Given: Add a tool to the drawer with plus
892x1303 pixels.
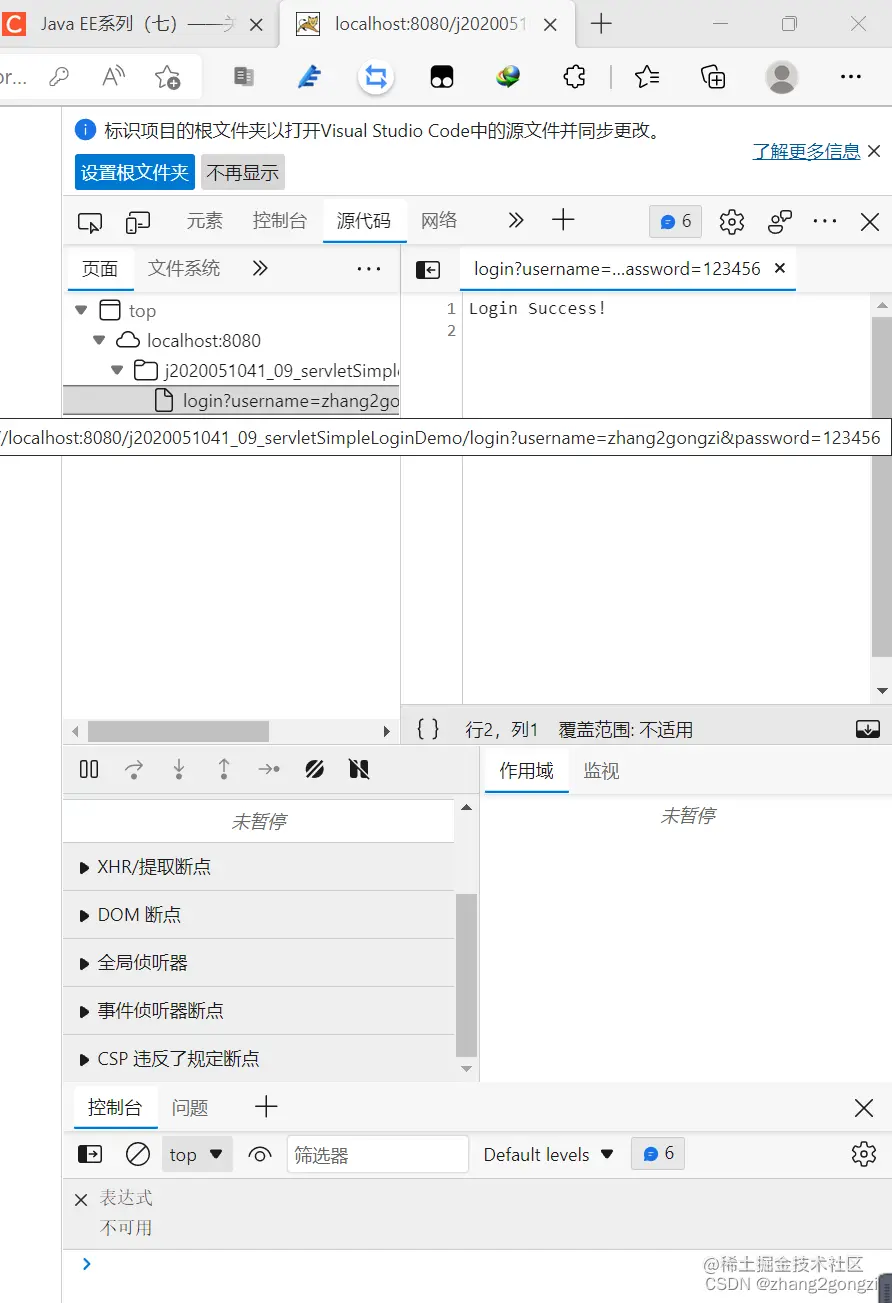Looking at the screenshot, I should pos(266,1106).
